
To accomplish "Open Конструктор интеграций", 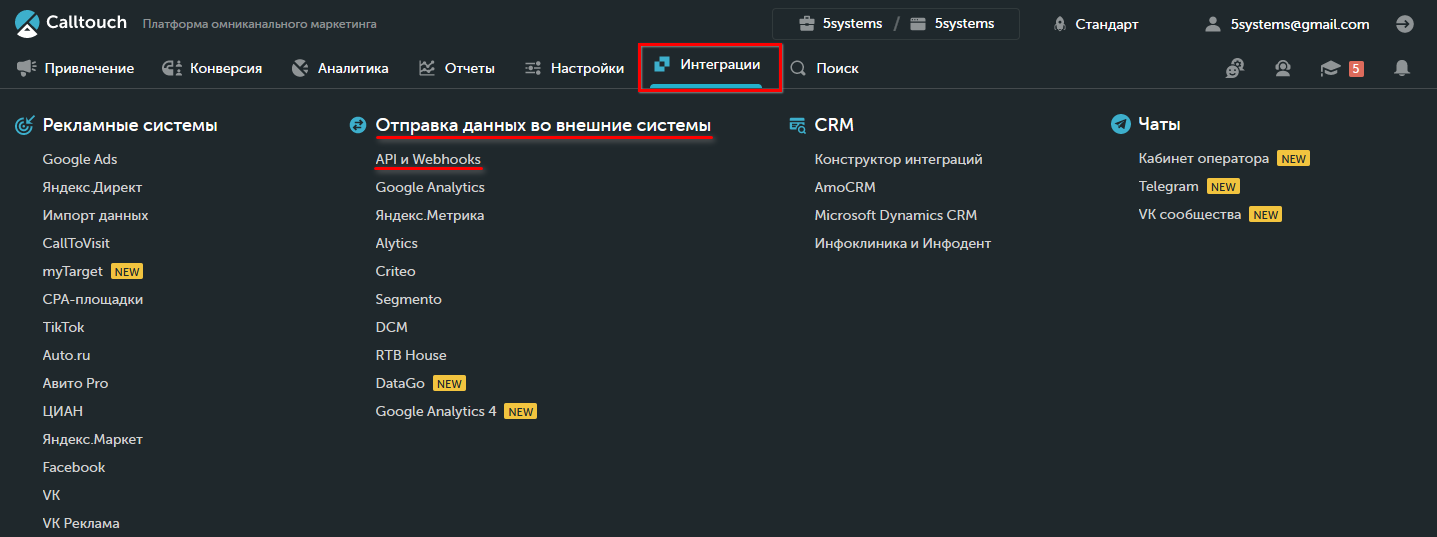I will pyautogui.click(x=898, y=159).
